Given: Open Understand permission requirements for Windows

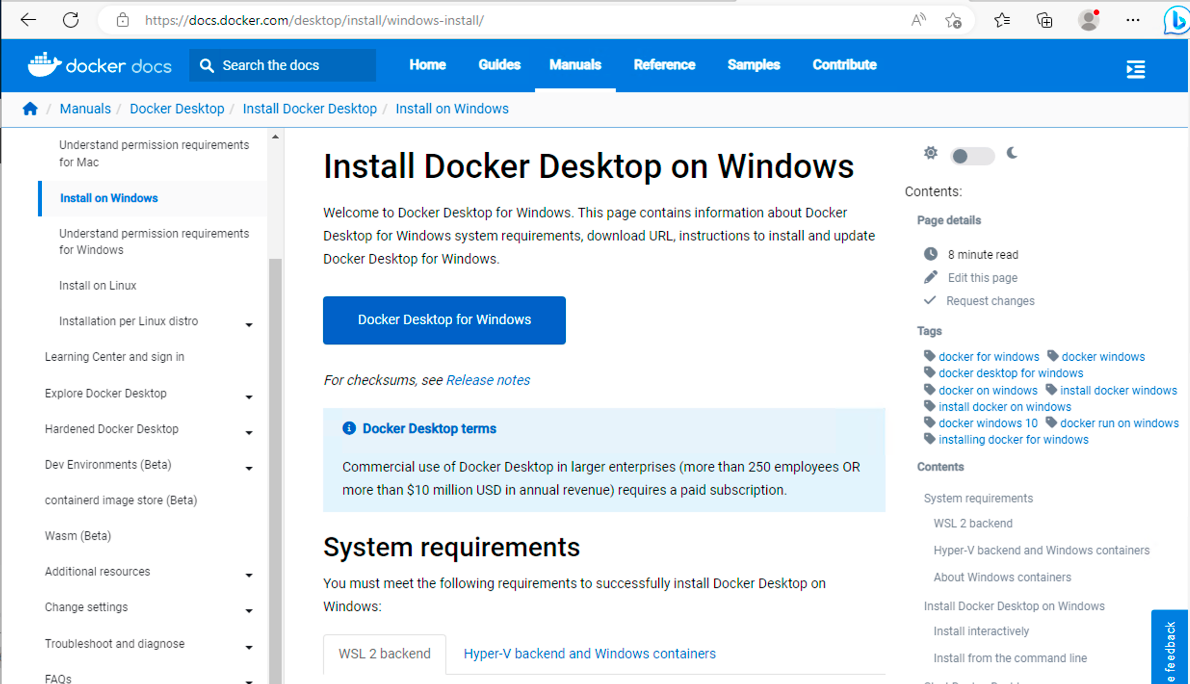Looking at the screenshot, I should point(154,241).
